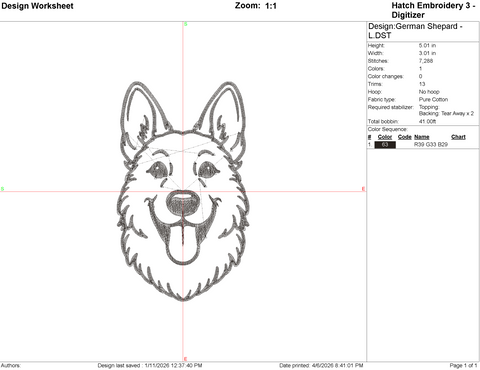Viewport: 480px width, 370px height.
Task: Click the Stitches label
Action: [x=378, y=61]
